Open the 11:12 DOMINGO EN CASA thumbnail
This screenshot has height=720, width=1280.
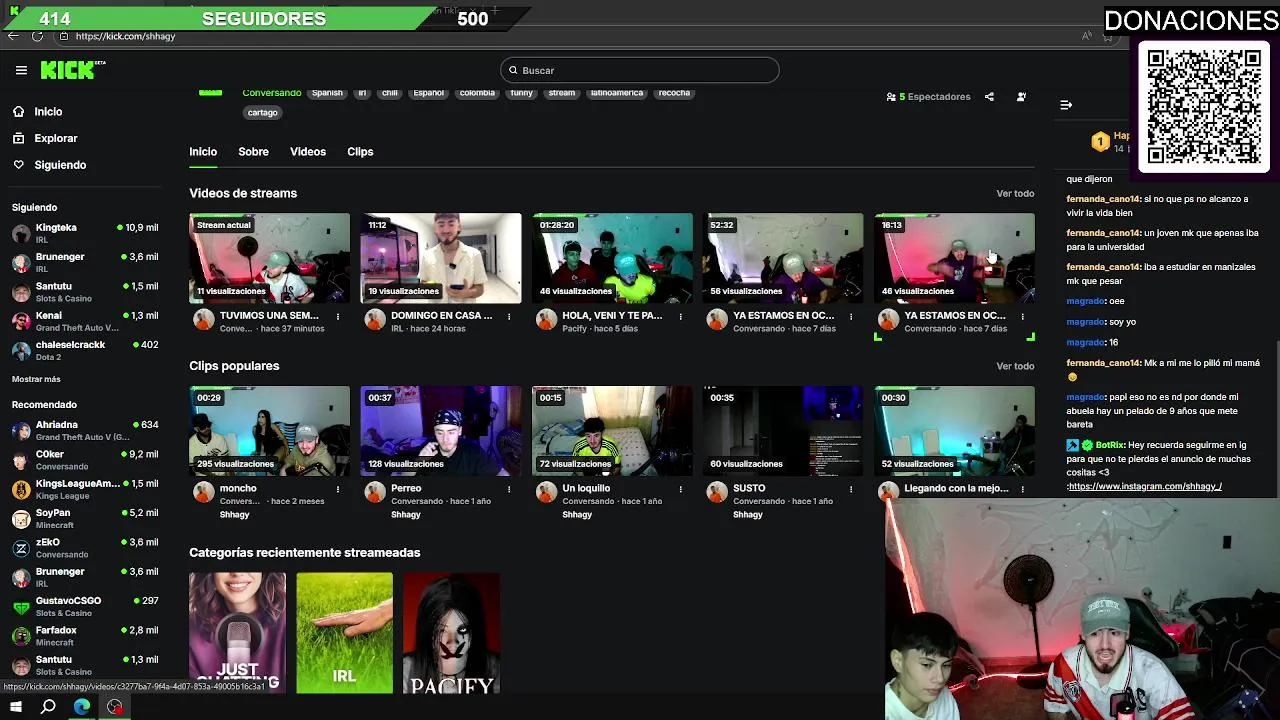click(x=441, y=258)
